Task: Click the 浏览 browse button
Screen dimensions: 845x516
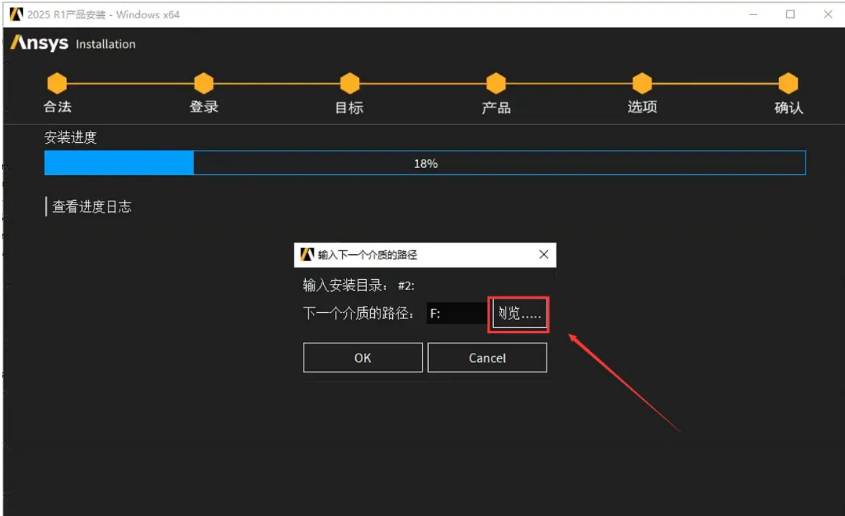Action: point(519,313)
